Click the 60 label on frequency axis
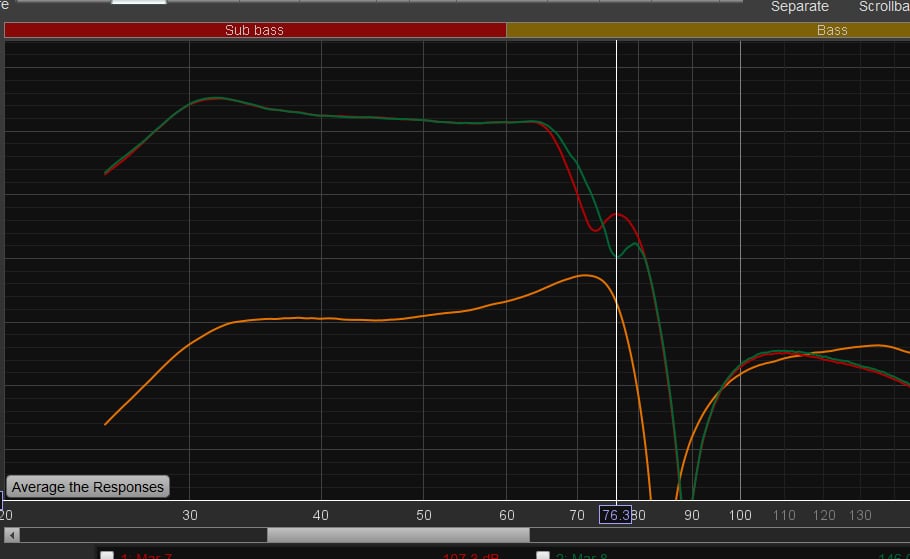The height and width of the screenshot is (559, 910). pos(507,515)
